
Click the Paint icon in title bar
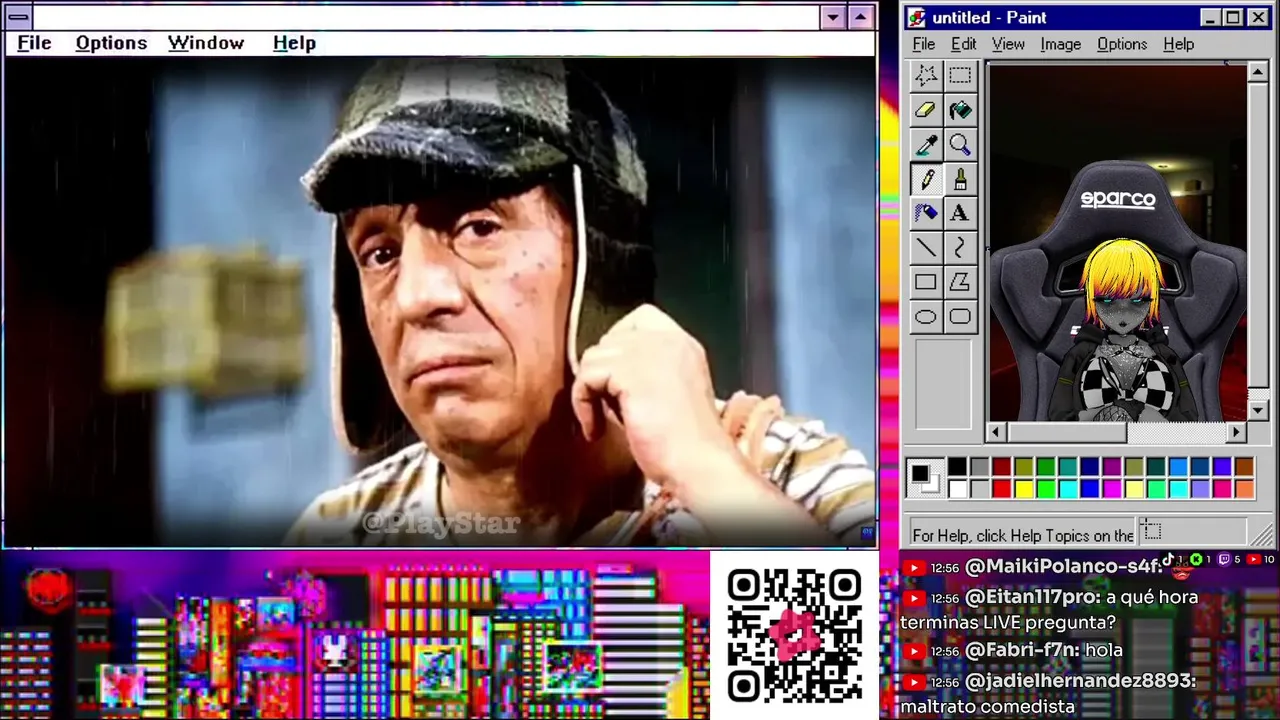point(917,18)
